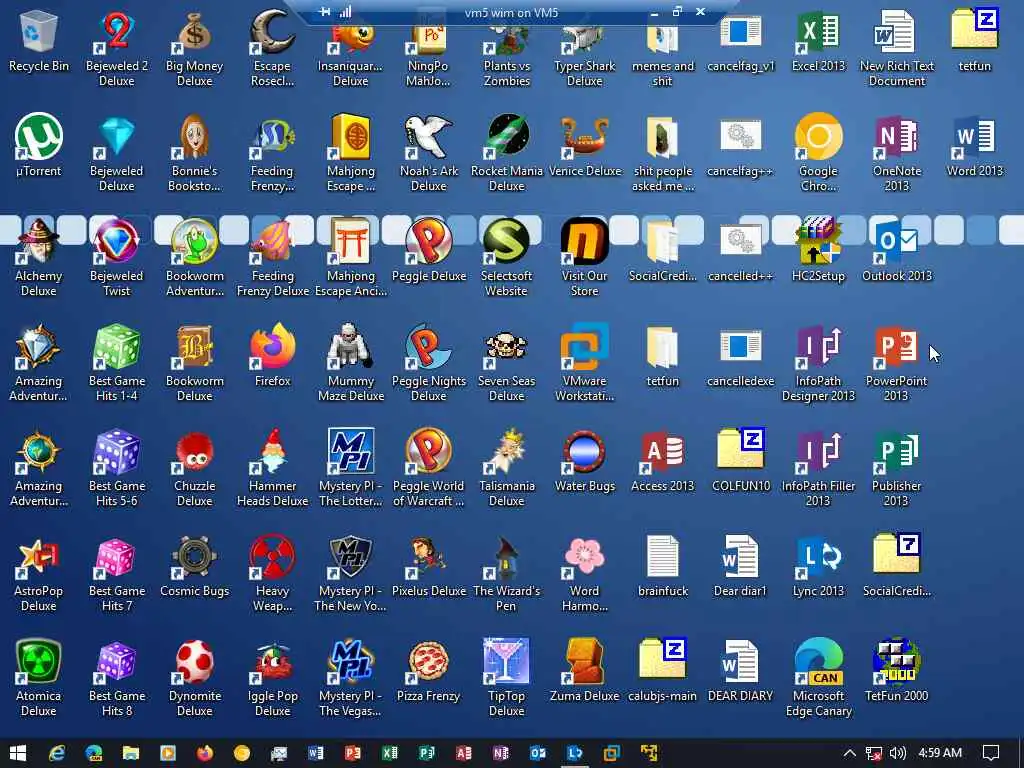
Task: Select the Peggle Nights Deluxe icon
Action: click(x=429, y=363)
